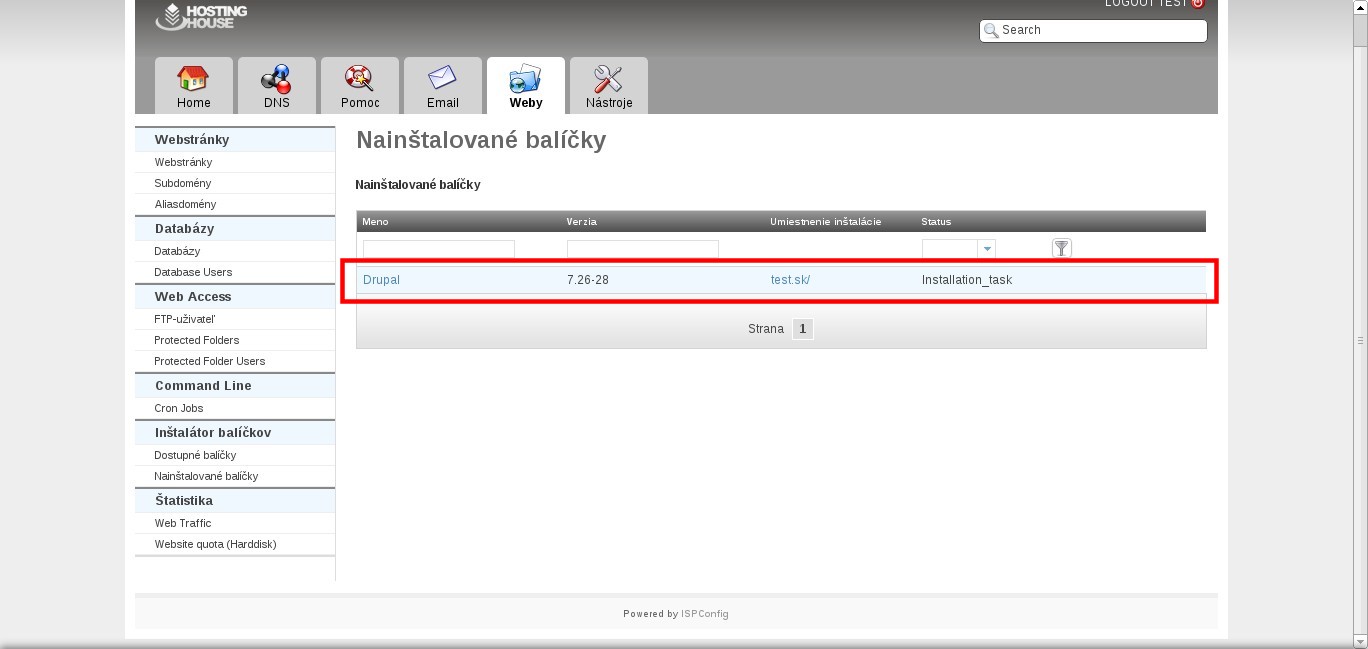Open the DNS module icon
The image size is (1368, 649).
click(276, 79)
